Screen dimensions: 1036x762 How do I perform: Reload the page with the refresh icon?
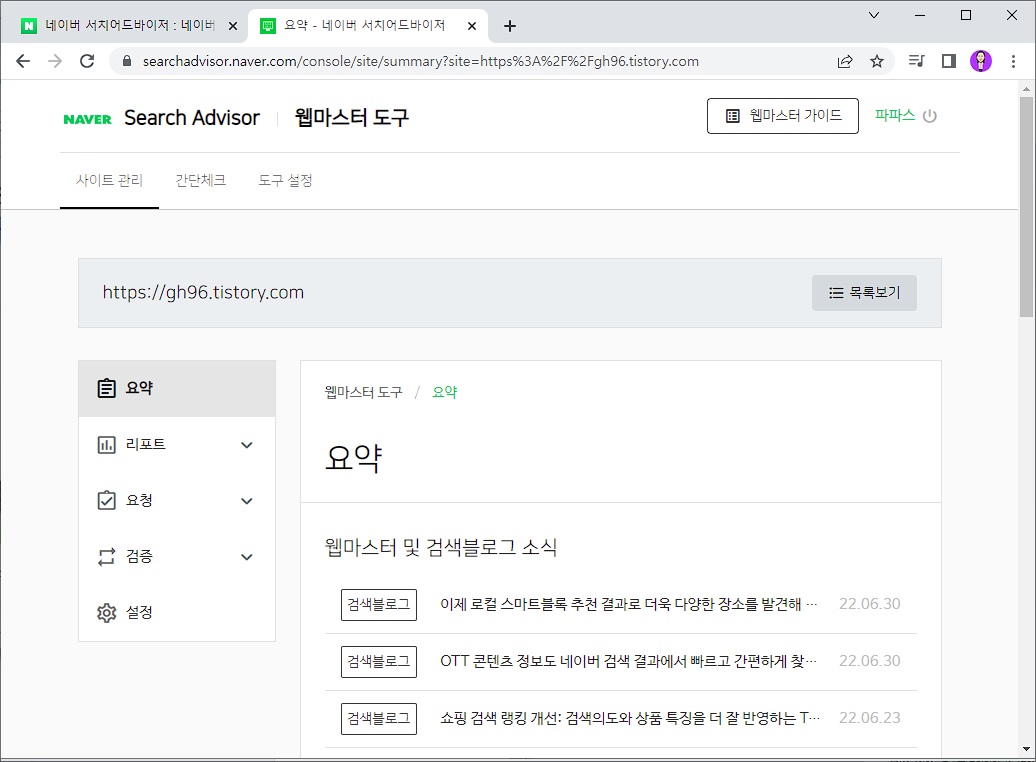87,61
